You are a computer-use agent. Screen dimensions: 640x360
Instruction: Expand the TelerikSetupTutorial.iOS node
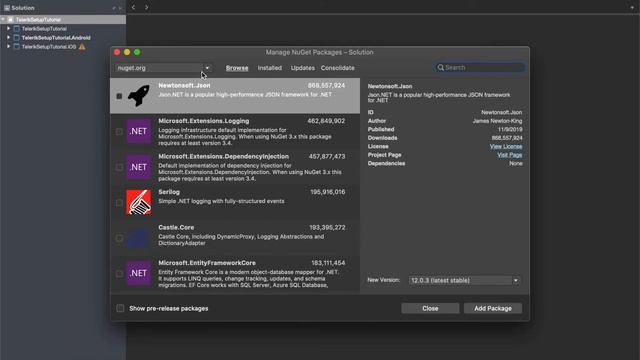(x=8, y=47)
